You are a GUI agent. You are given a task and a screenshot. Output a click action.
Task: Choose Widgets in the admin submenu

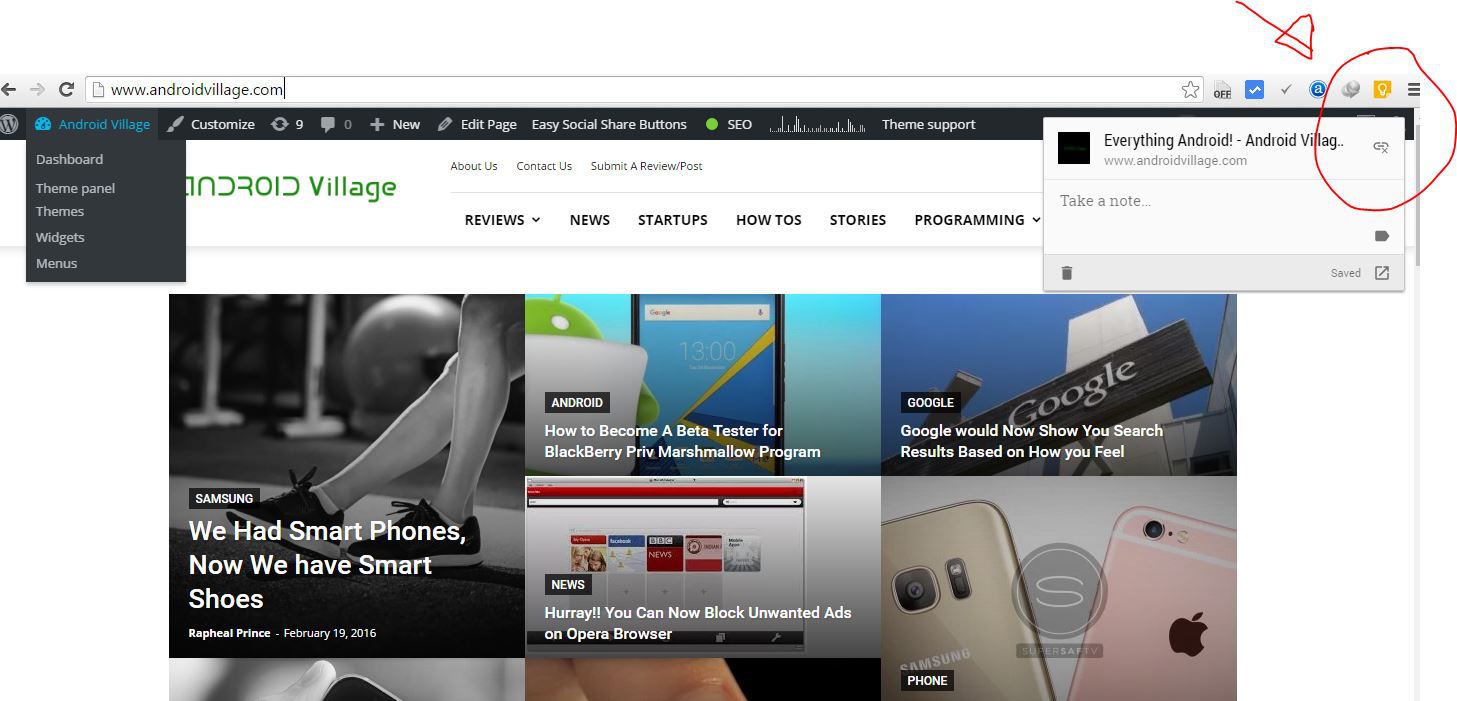tap(60, 237)
